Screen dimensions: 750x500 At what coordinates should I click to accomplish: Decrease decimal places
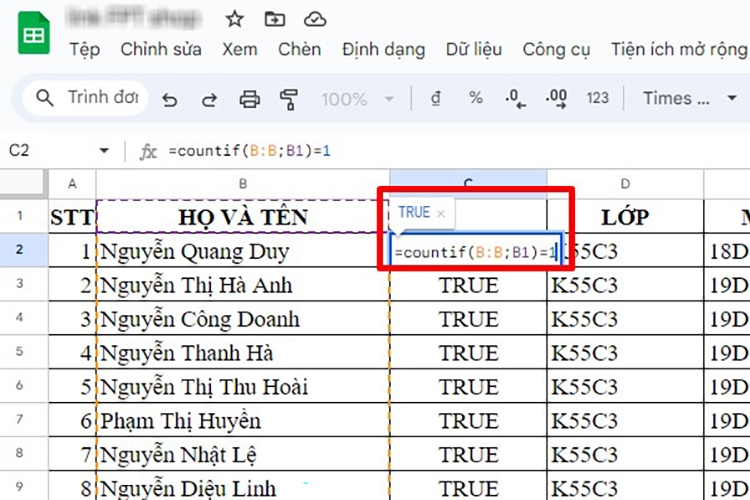pyautogui.click(x=516, y=99)
